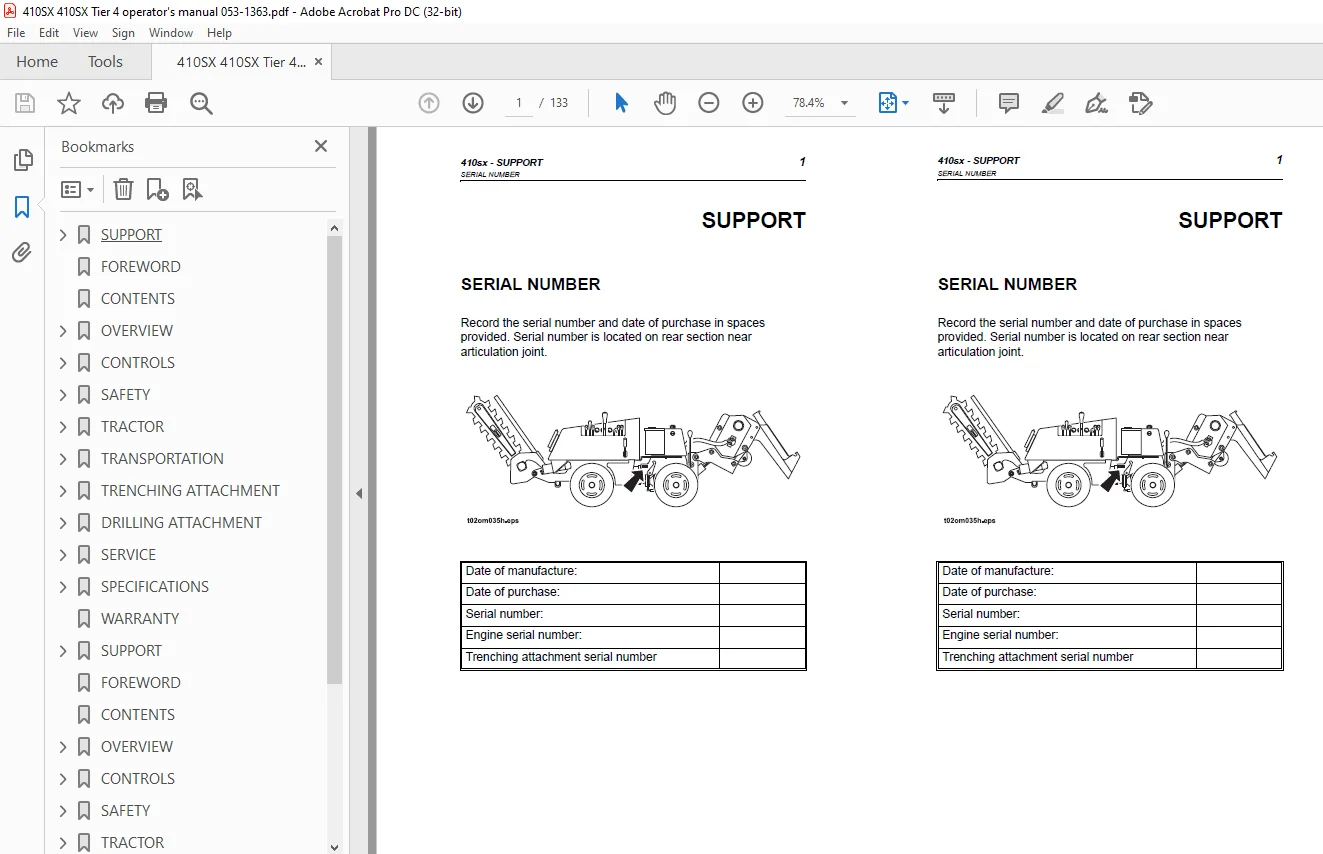Expand the TRENCHING ATTACHMENT bookmark
Screen dimensions: 1323x854
pos(63,491)
